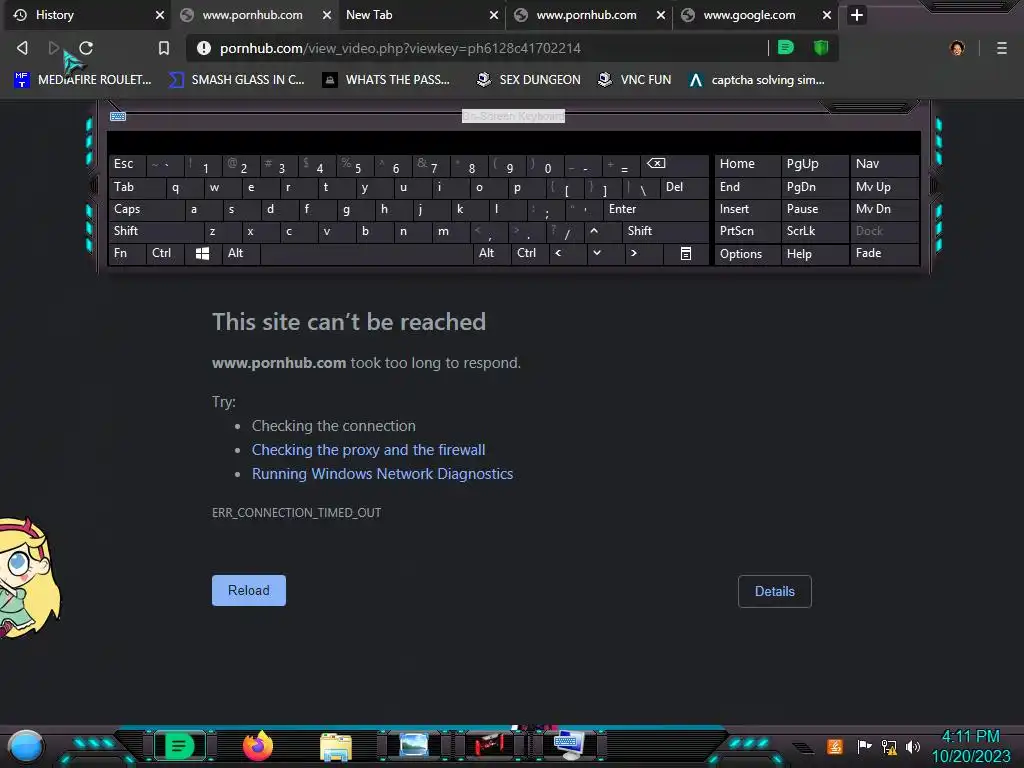Click the Enter key
The height and width of the screenshot is (768, 1024).
(x=656, y=209)
